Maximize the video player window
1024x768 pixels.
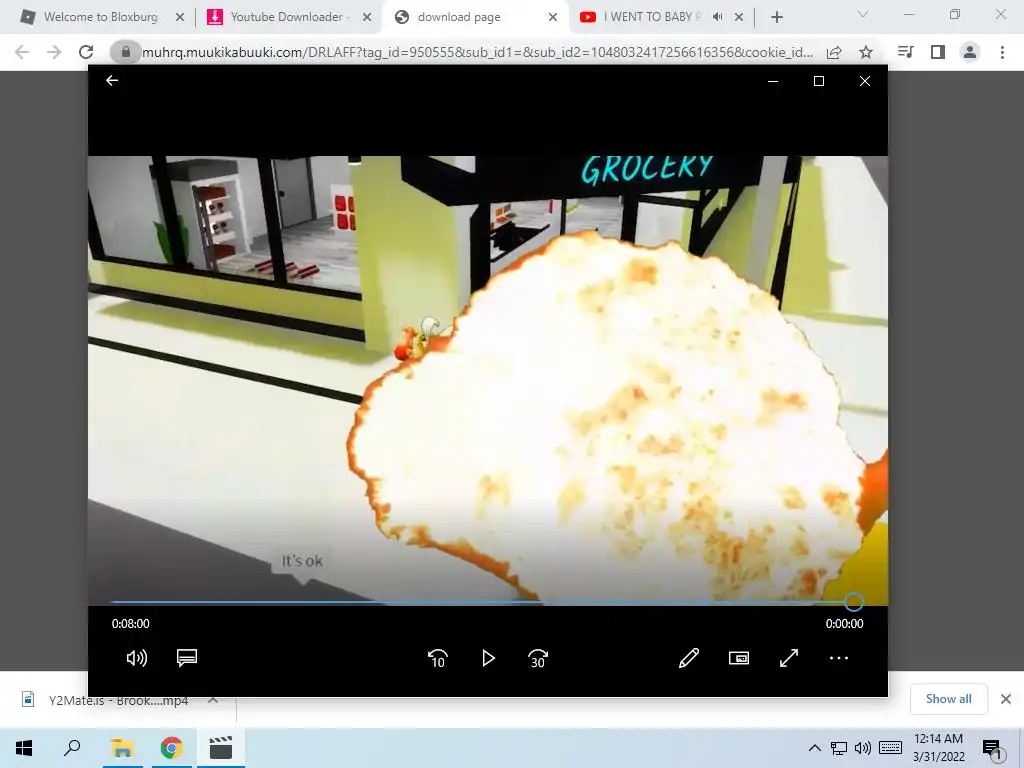[x=818, y=81]
